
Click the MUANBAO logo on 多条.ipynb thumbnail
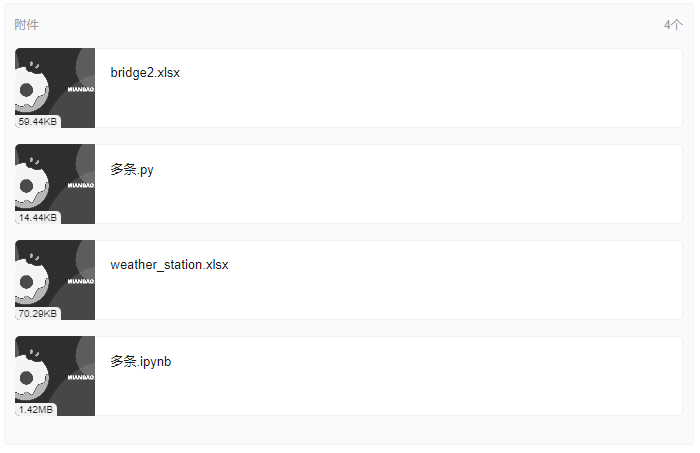click(x=81, y=377)
